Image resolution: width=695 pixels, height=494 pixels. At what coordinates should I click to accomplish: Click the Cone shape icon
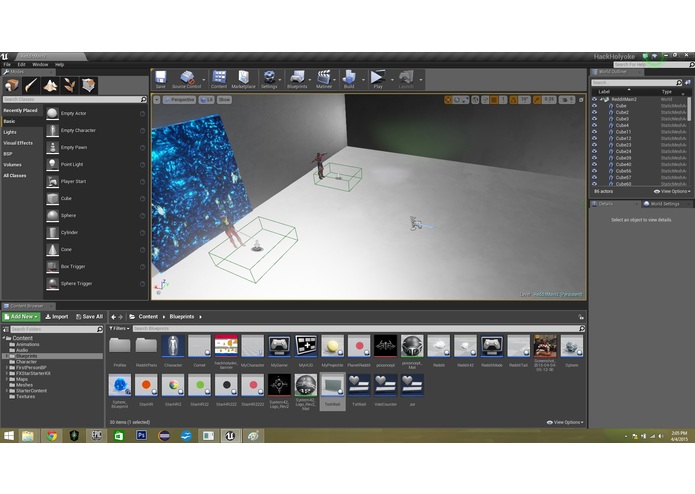[52, 250]
